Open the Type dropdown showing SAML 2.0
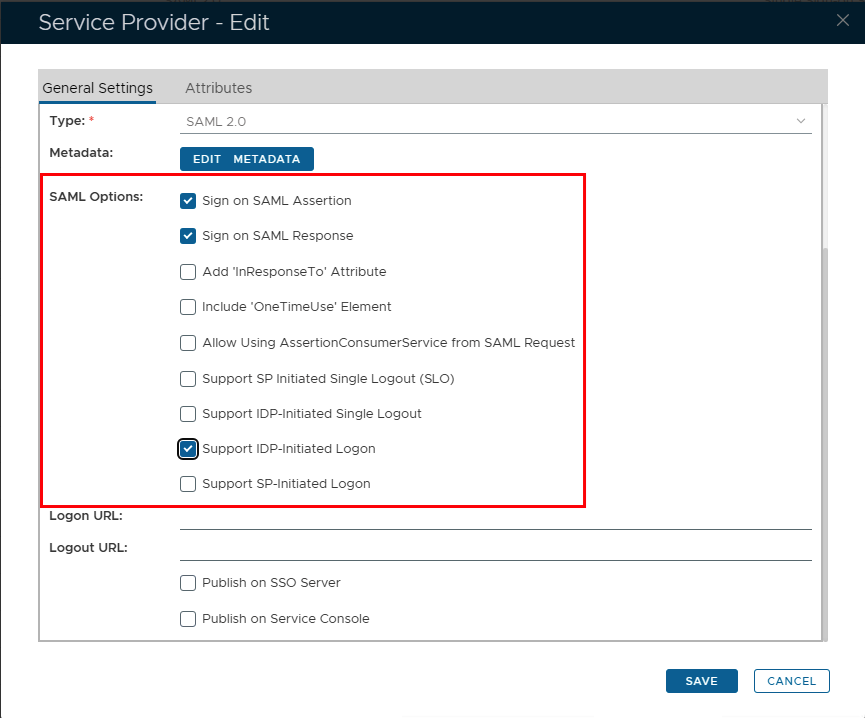 490,121
